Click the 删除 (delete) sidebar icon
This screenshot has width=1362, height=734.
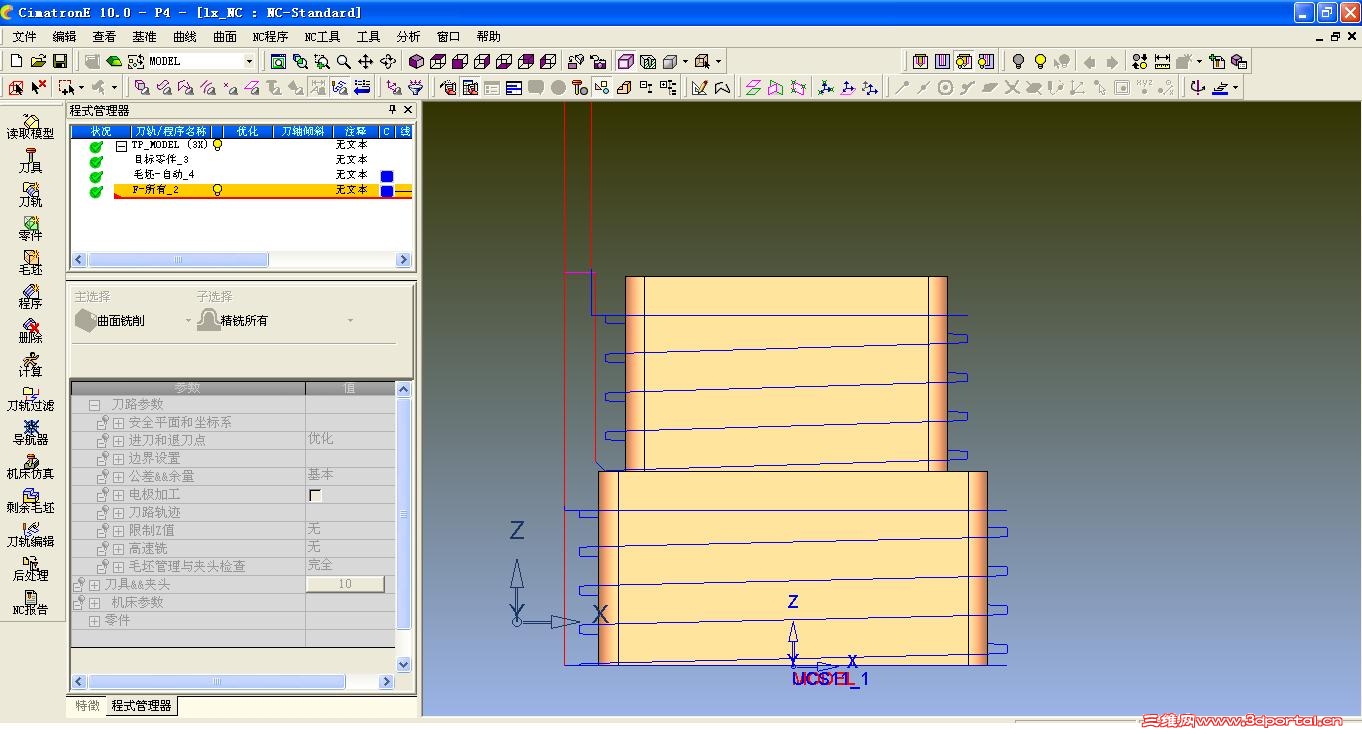click(30, 330)
